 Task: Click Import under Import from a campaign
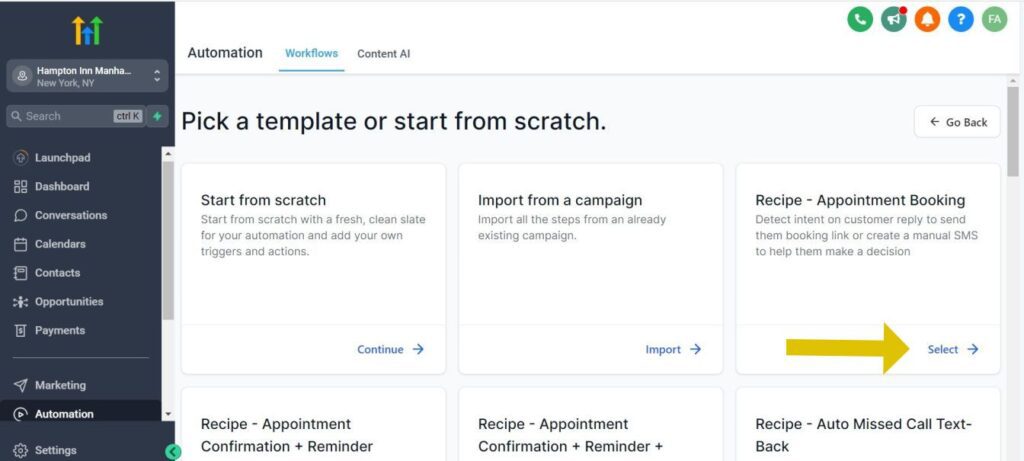click(x=672, y=349)
